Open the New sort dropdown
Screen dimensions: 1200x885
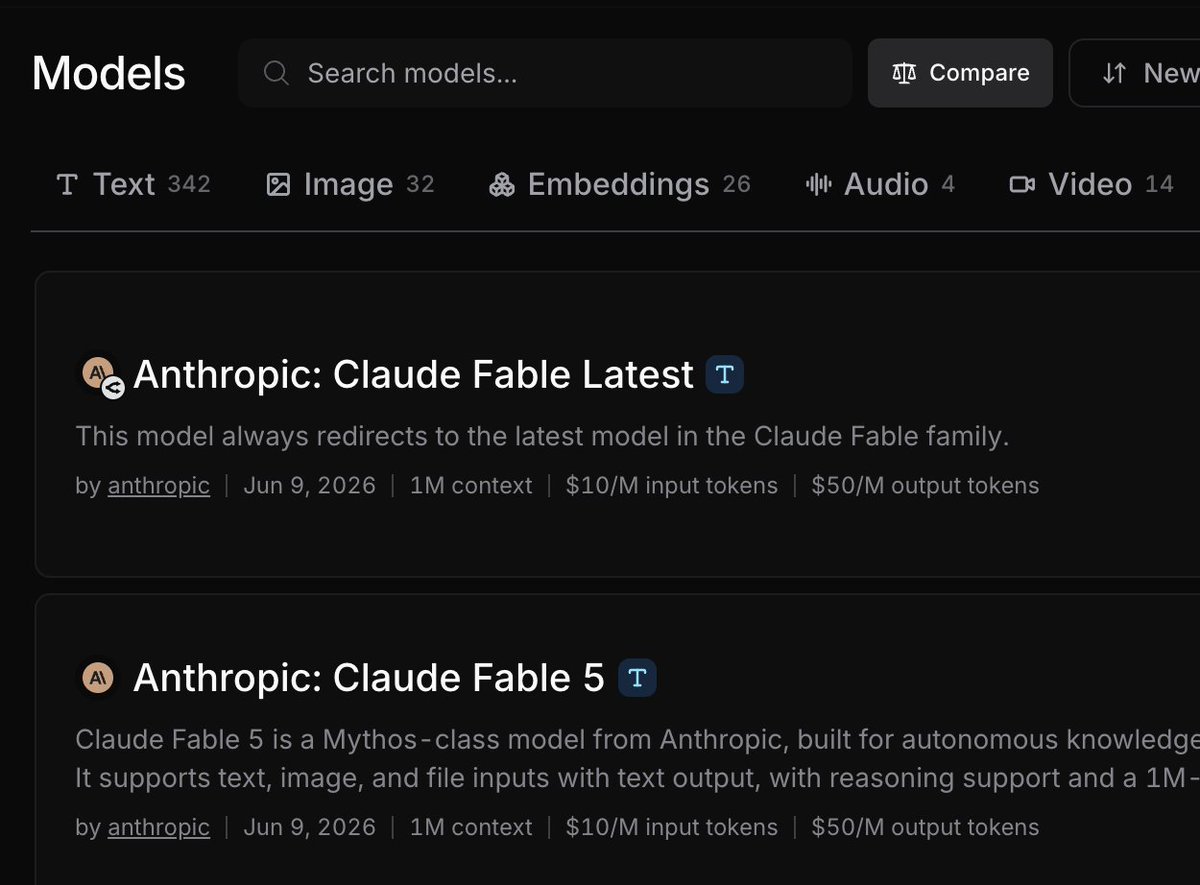click(1135, 73)
